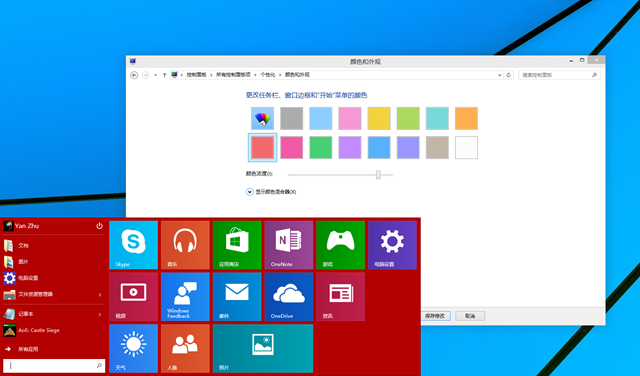This screenshot has height=376, width=640.
Task: Open the OneDrive cloud tile
Action: [289, 297]
